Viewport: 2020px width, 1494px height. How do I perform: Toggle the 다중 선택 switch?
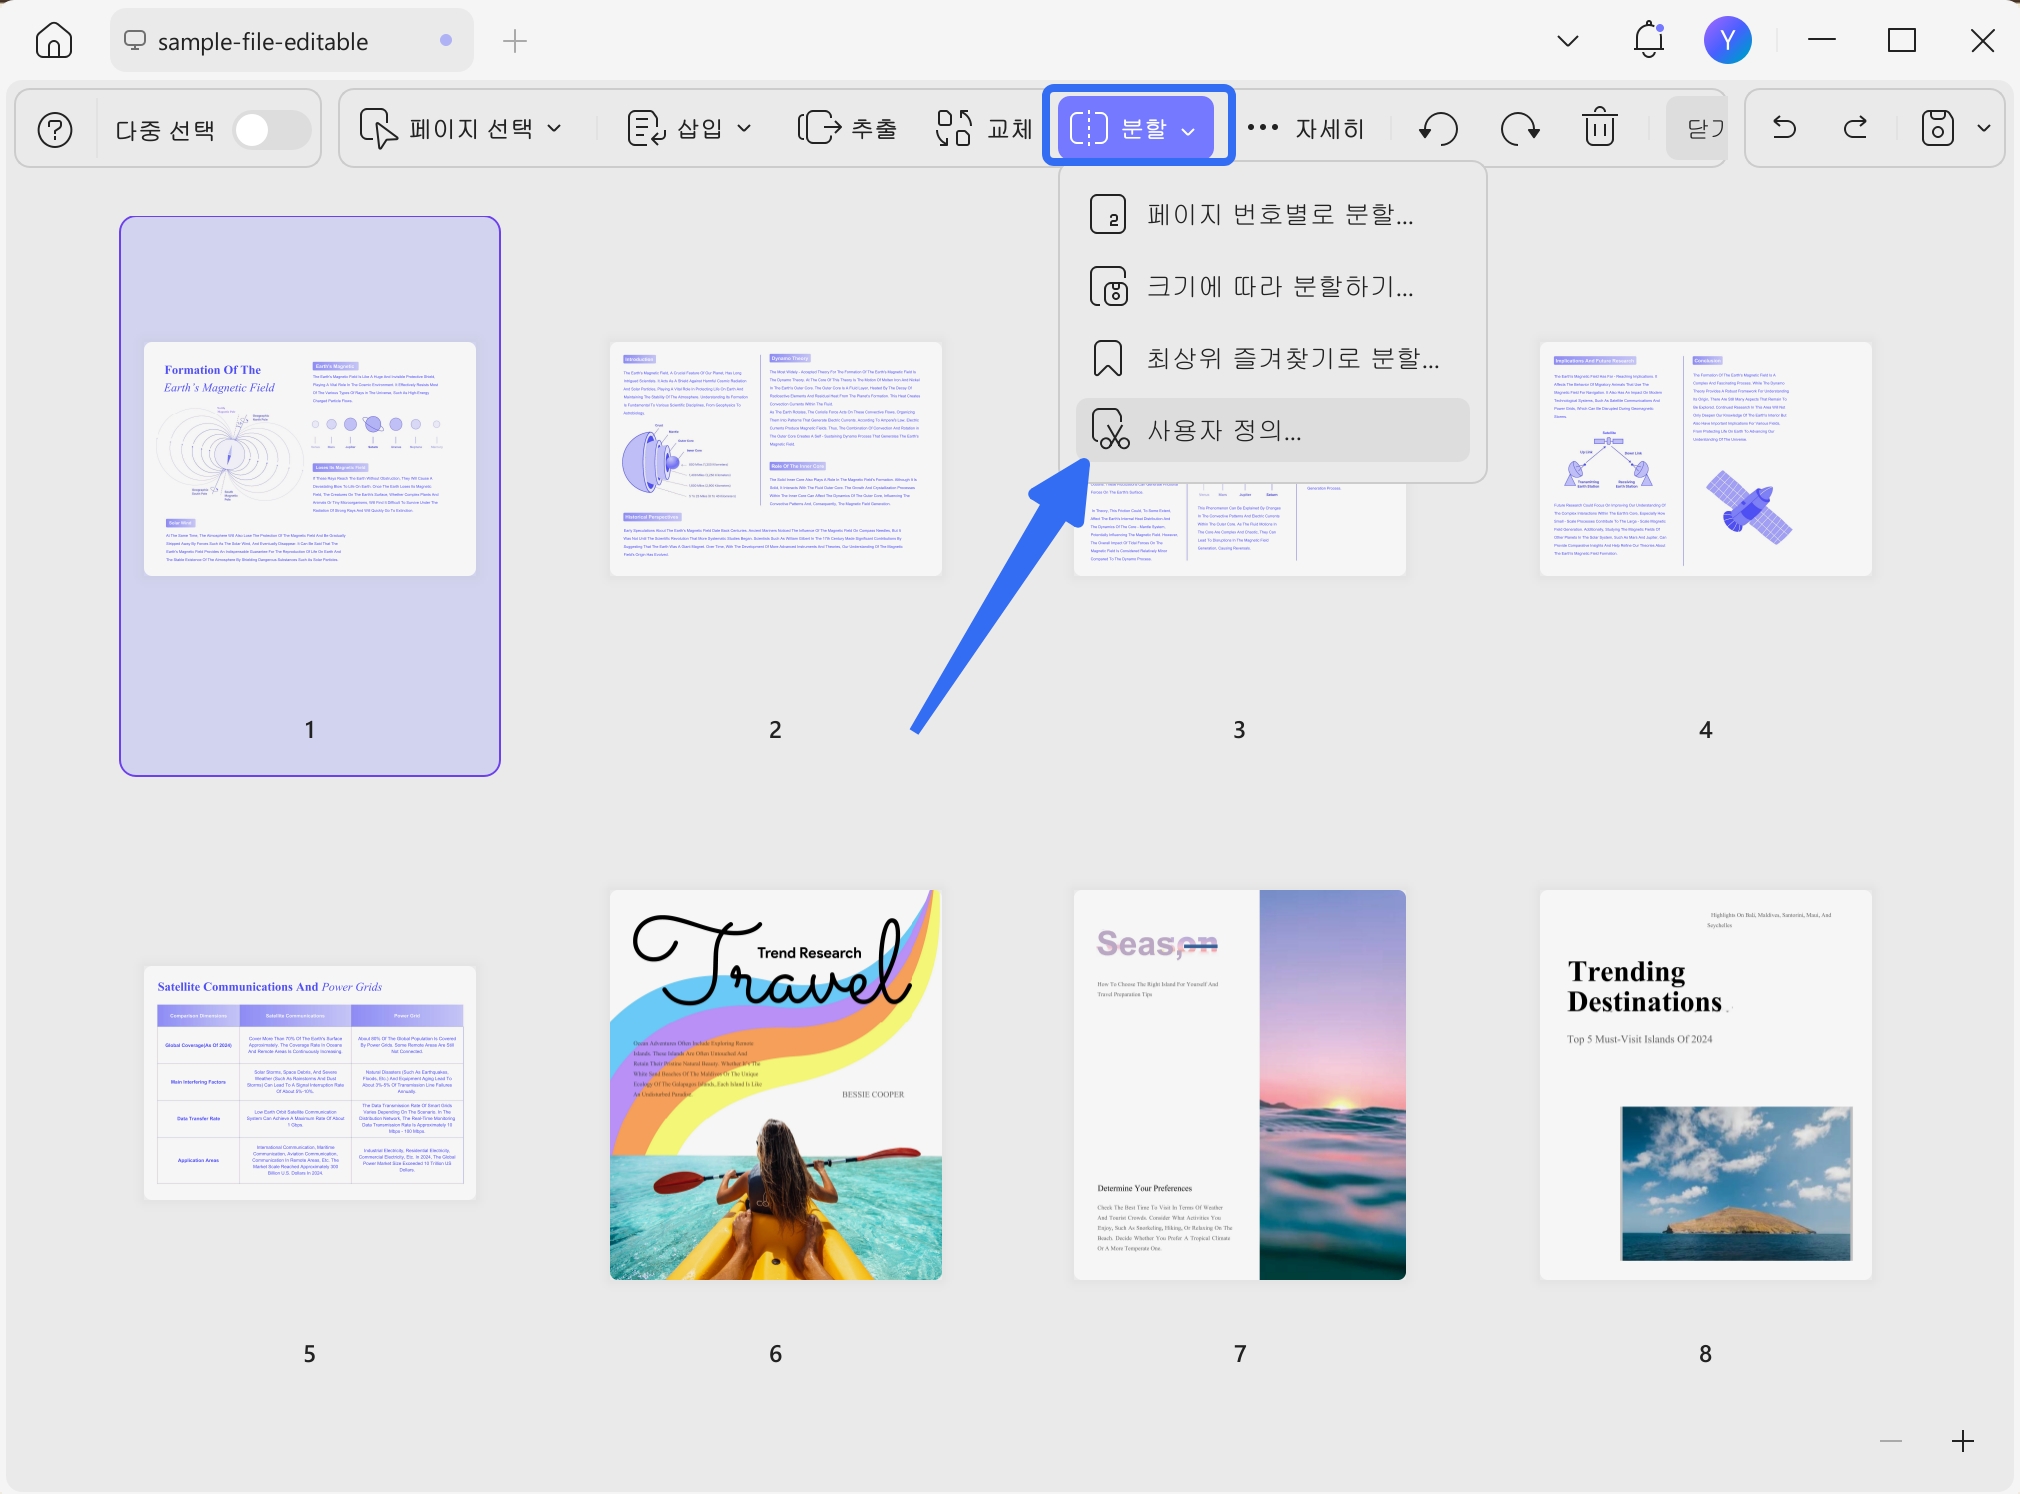coord(272,130)
